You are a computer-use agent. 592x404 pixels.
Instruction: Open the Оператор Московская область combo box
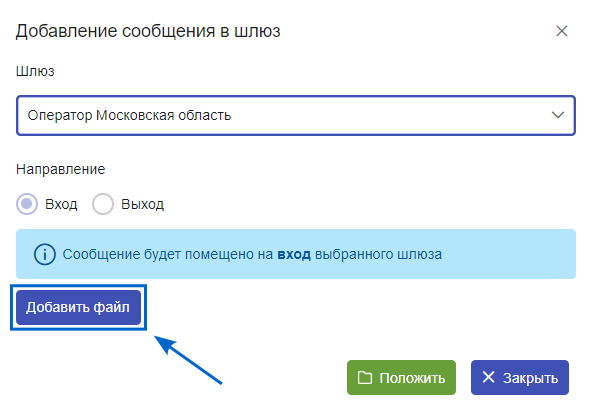pyautogui.click(x=296, y=115)
